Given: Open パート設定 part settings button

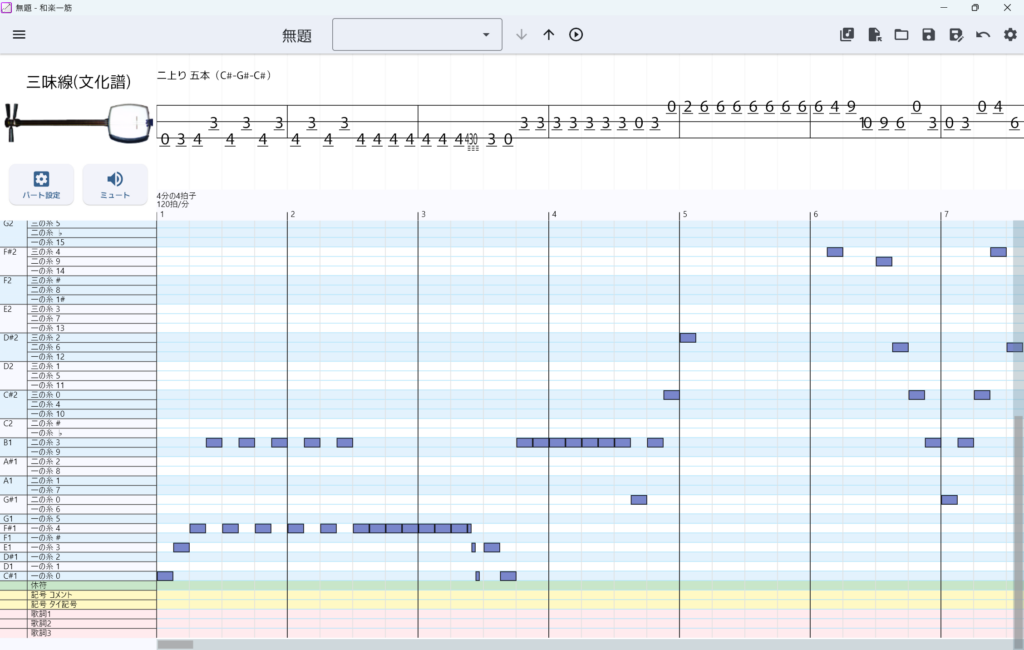Looking at the screenshot, I should pos(41,184).
